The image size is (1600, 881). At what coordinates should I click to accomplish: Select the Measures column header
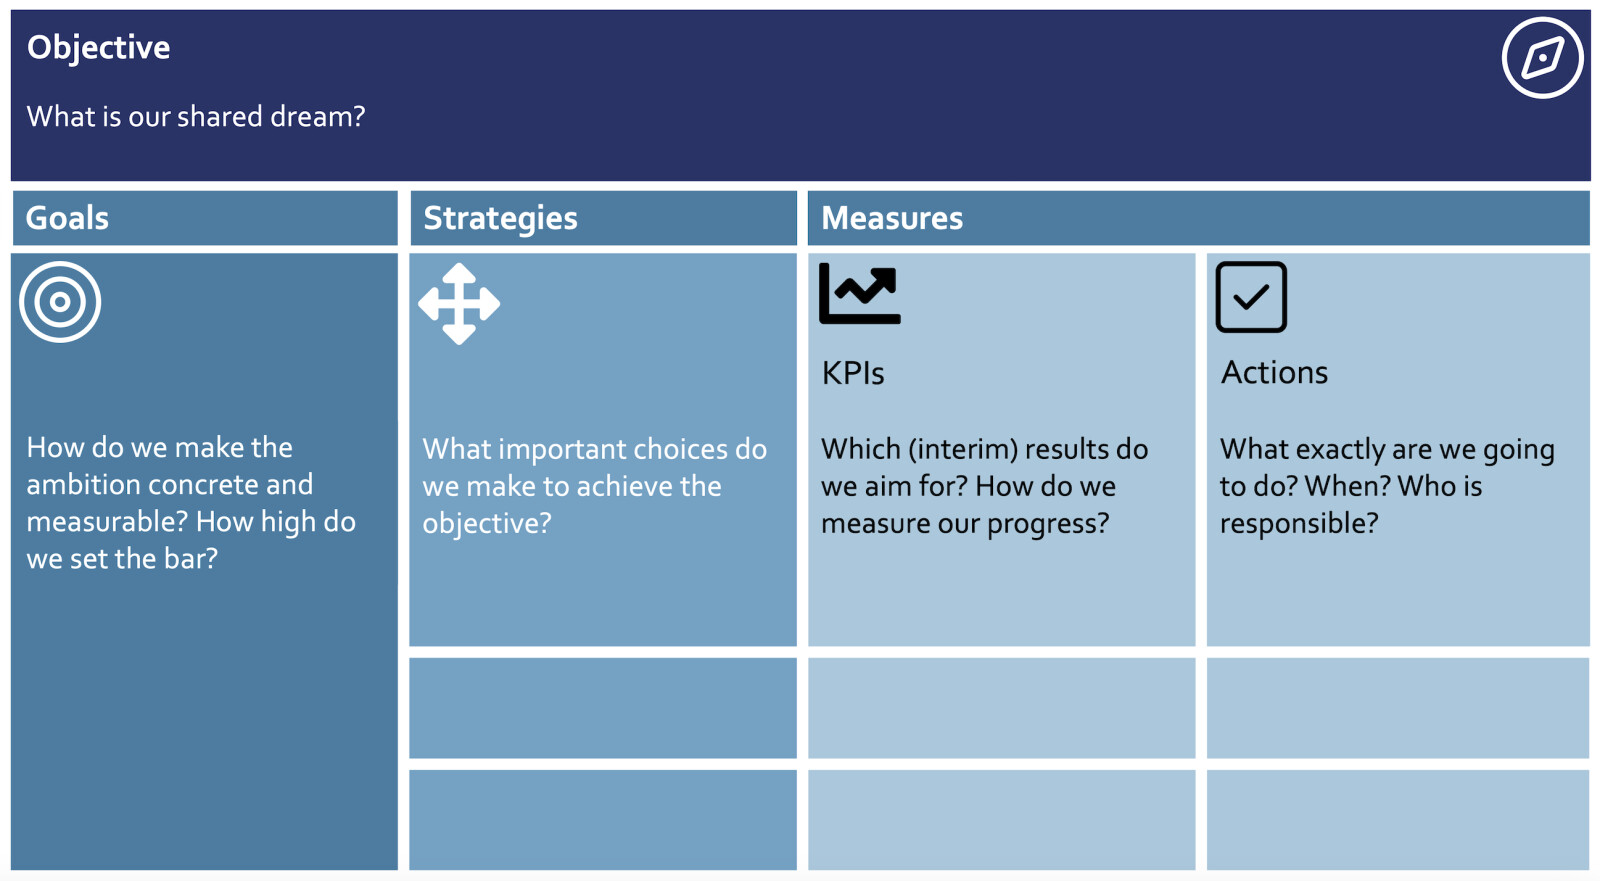[x=1198, y=218]
